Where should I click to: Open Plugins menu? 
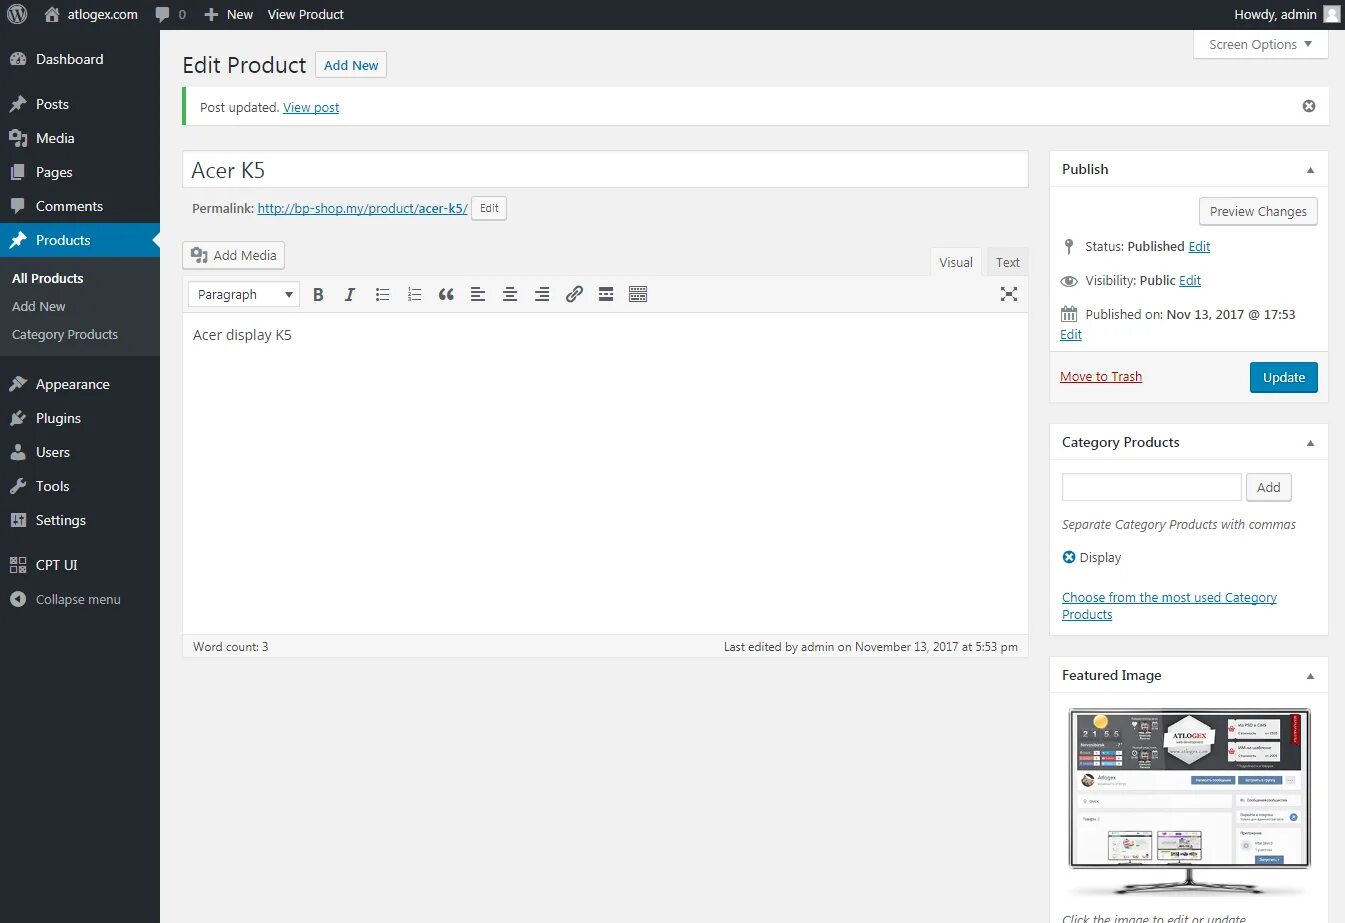point(80,418)
